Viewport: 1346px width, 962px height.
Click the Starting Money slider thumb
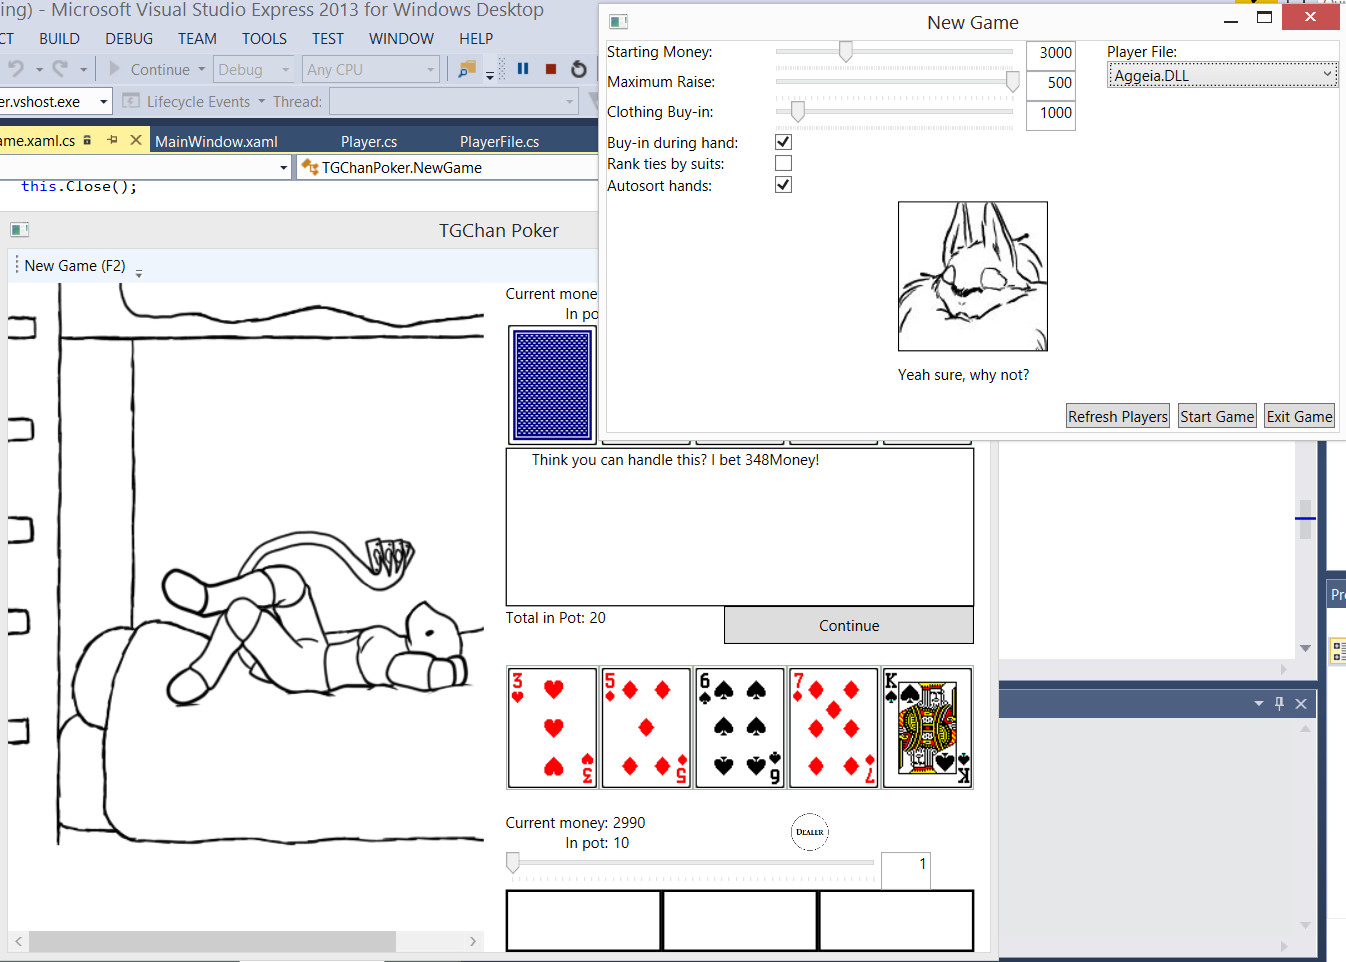pos(846,52)
